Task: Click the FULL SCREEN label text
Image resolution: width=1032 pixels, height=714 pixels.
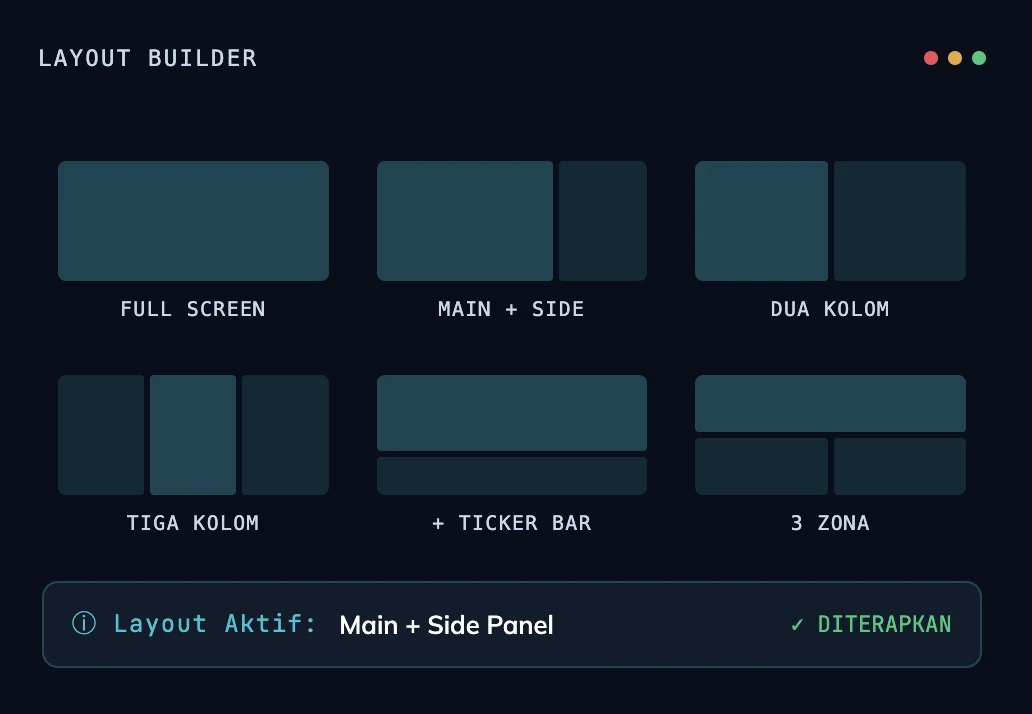Action: [193, 309]
